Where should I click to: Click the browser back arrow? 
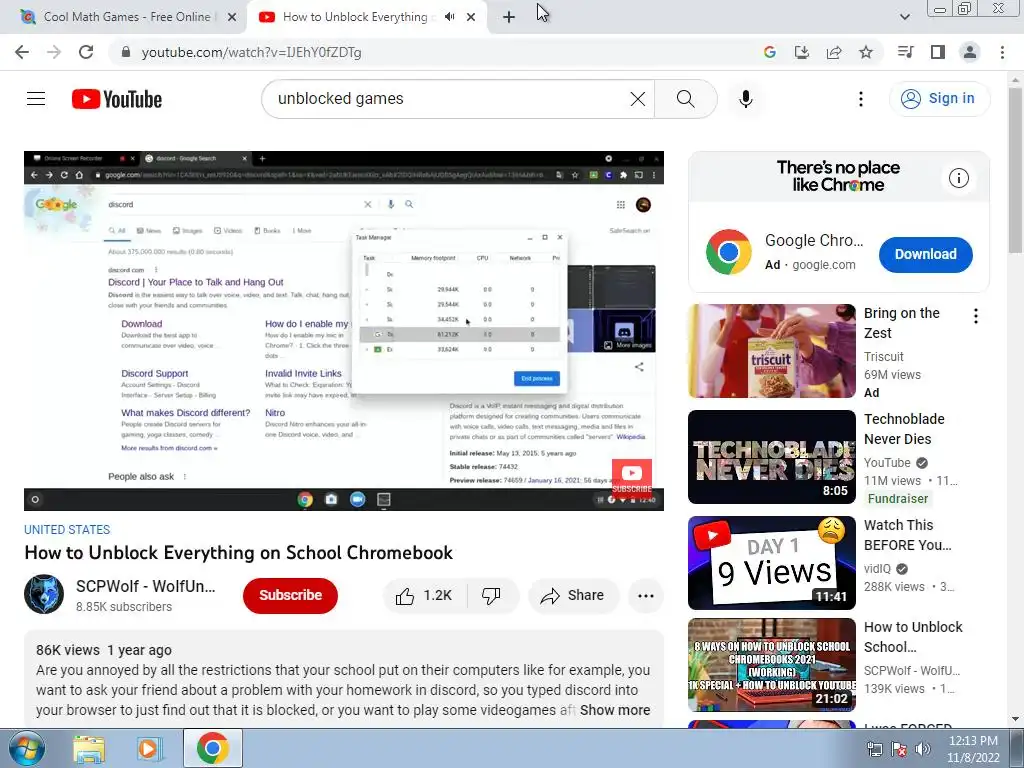coord(22,52)
